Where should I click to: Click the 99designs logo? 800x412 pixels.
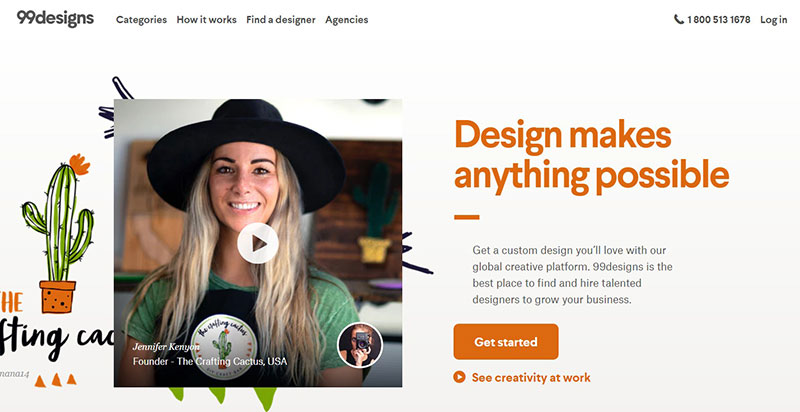pyautogui.click(x=55, y=19)
